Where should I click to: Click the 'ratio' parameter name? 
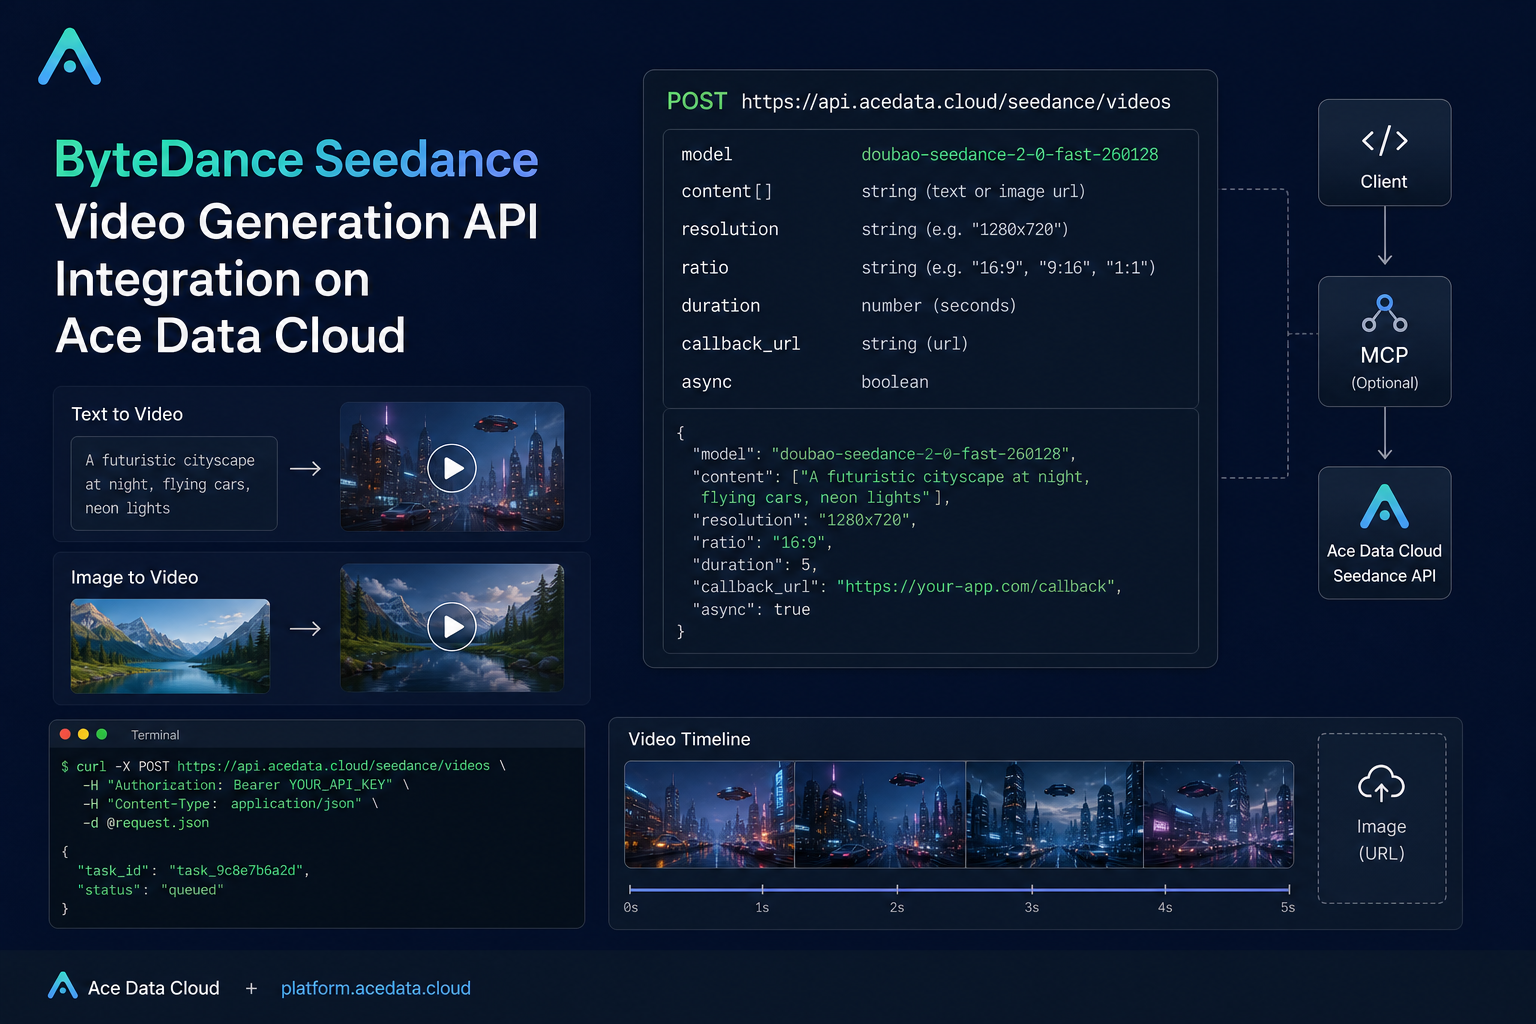(x=705, y=268)
